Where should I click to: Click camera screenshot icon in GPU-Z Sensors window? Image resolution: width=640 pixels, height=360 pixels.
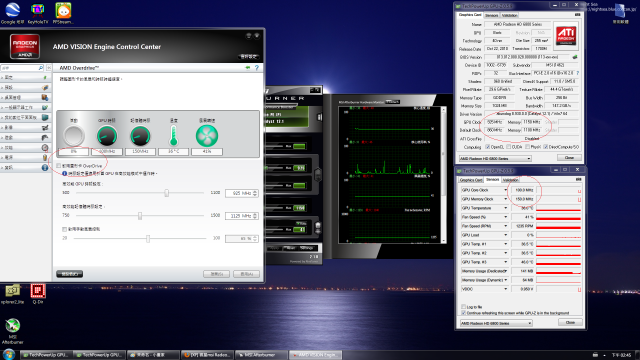coord(578,180)
